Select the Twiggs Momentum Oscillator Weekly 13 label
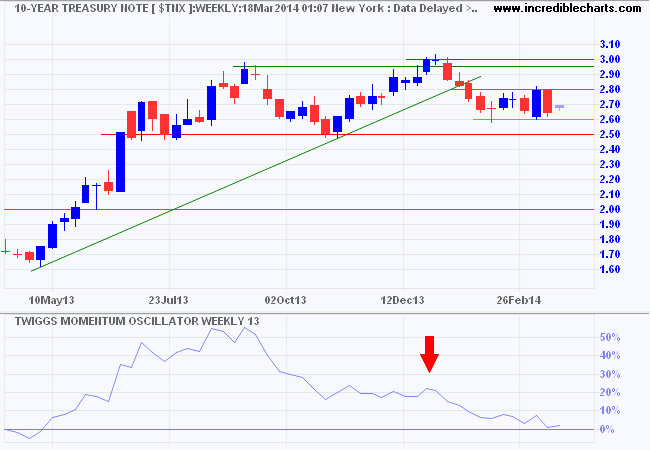Image resolution: width=650 pixels, height=450 pixels. pyautogui.click(x=137, y=321)
